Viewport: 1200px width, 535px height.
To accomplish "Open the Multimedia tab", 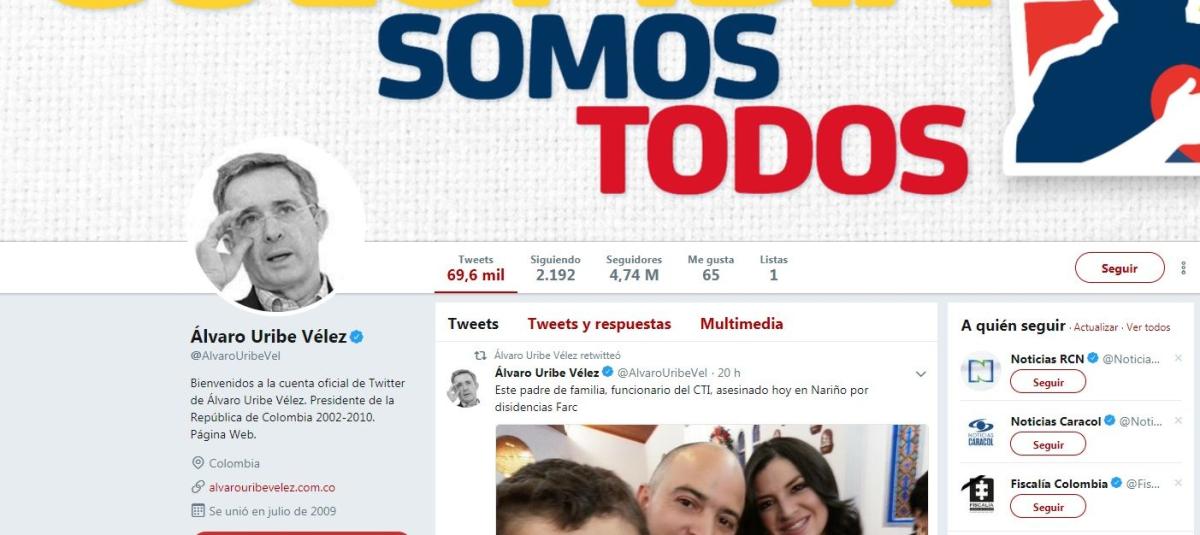I will click(x=741, y=324).
